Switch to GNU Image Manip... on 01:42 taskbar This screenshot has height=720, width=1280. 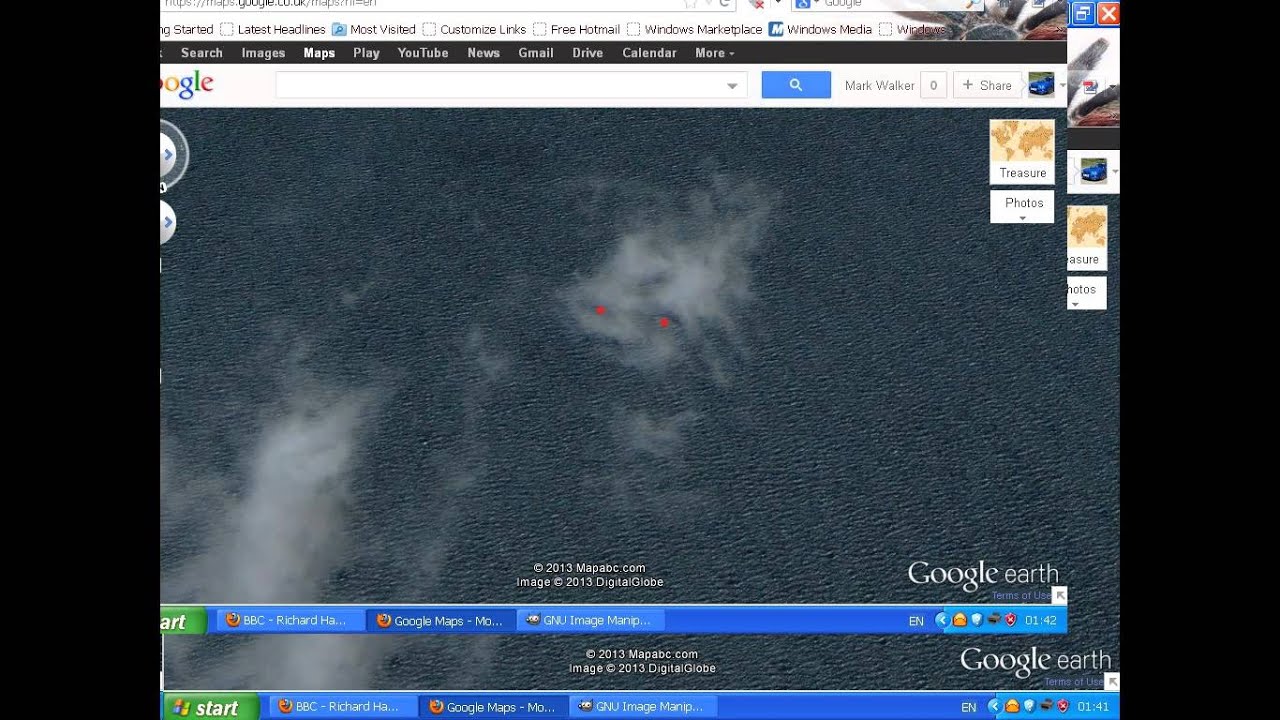point(589,620)
